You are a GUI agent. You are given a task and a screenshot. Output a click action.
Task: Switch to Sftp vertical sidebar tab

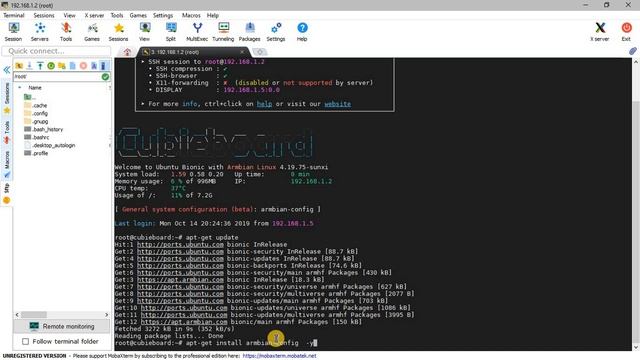click(x=7, y=193)
